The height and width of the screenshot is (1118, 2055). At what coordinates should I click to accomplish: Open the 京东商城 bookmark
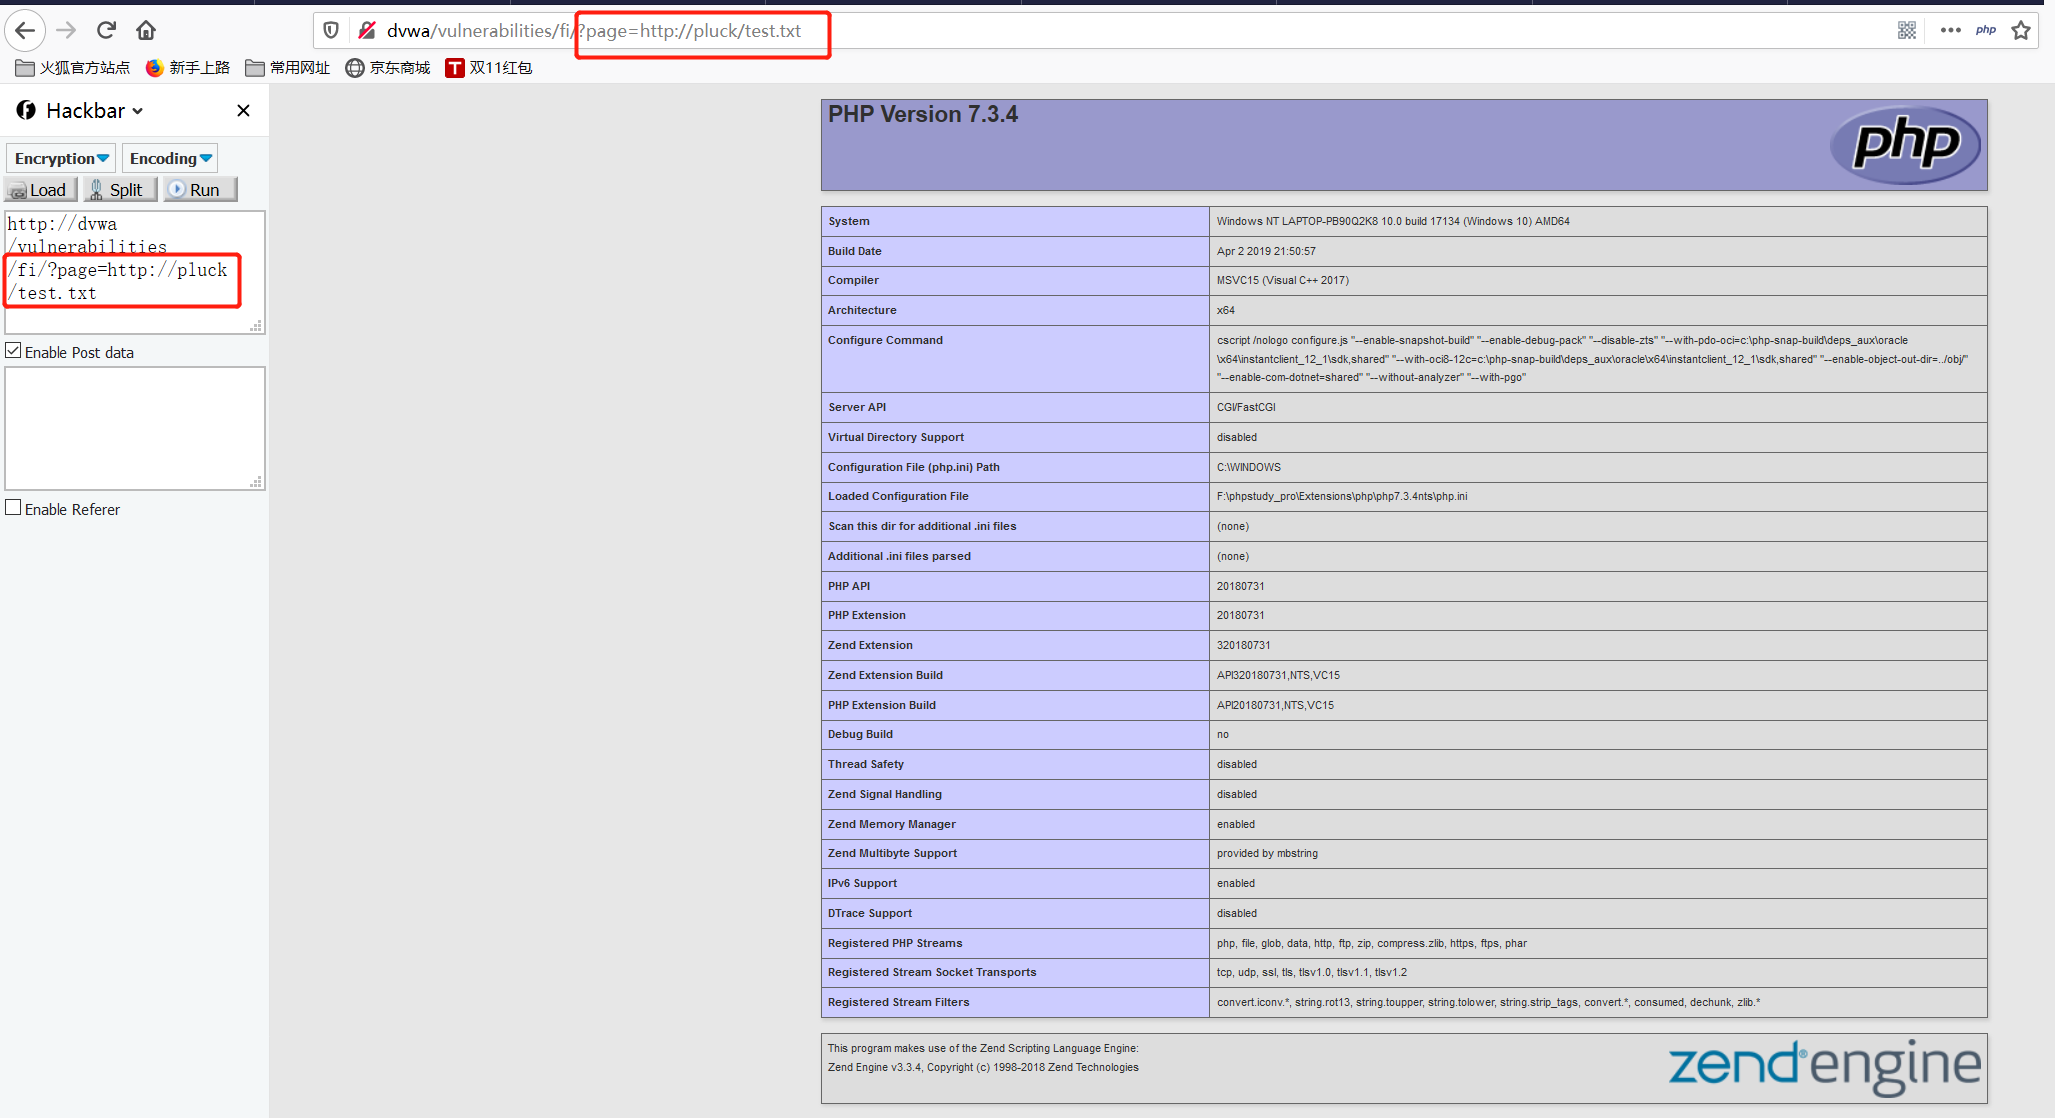click(x=388, y=68)
